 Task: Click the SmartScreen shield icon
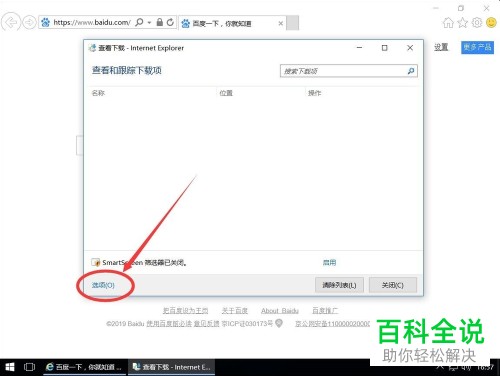point(96,262)
